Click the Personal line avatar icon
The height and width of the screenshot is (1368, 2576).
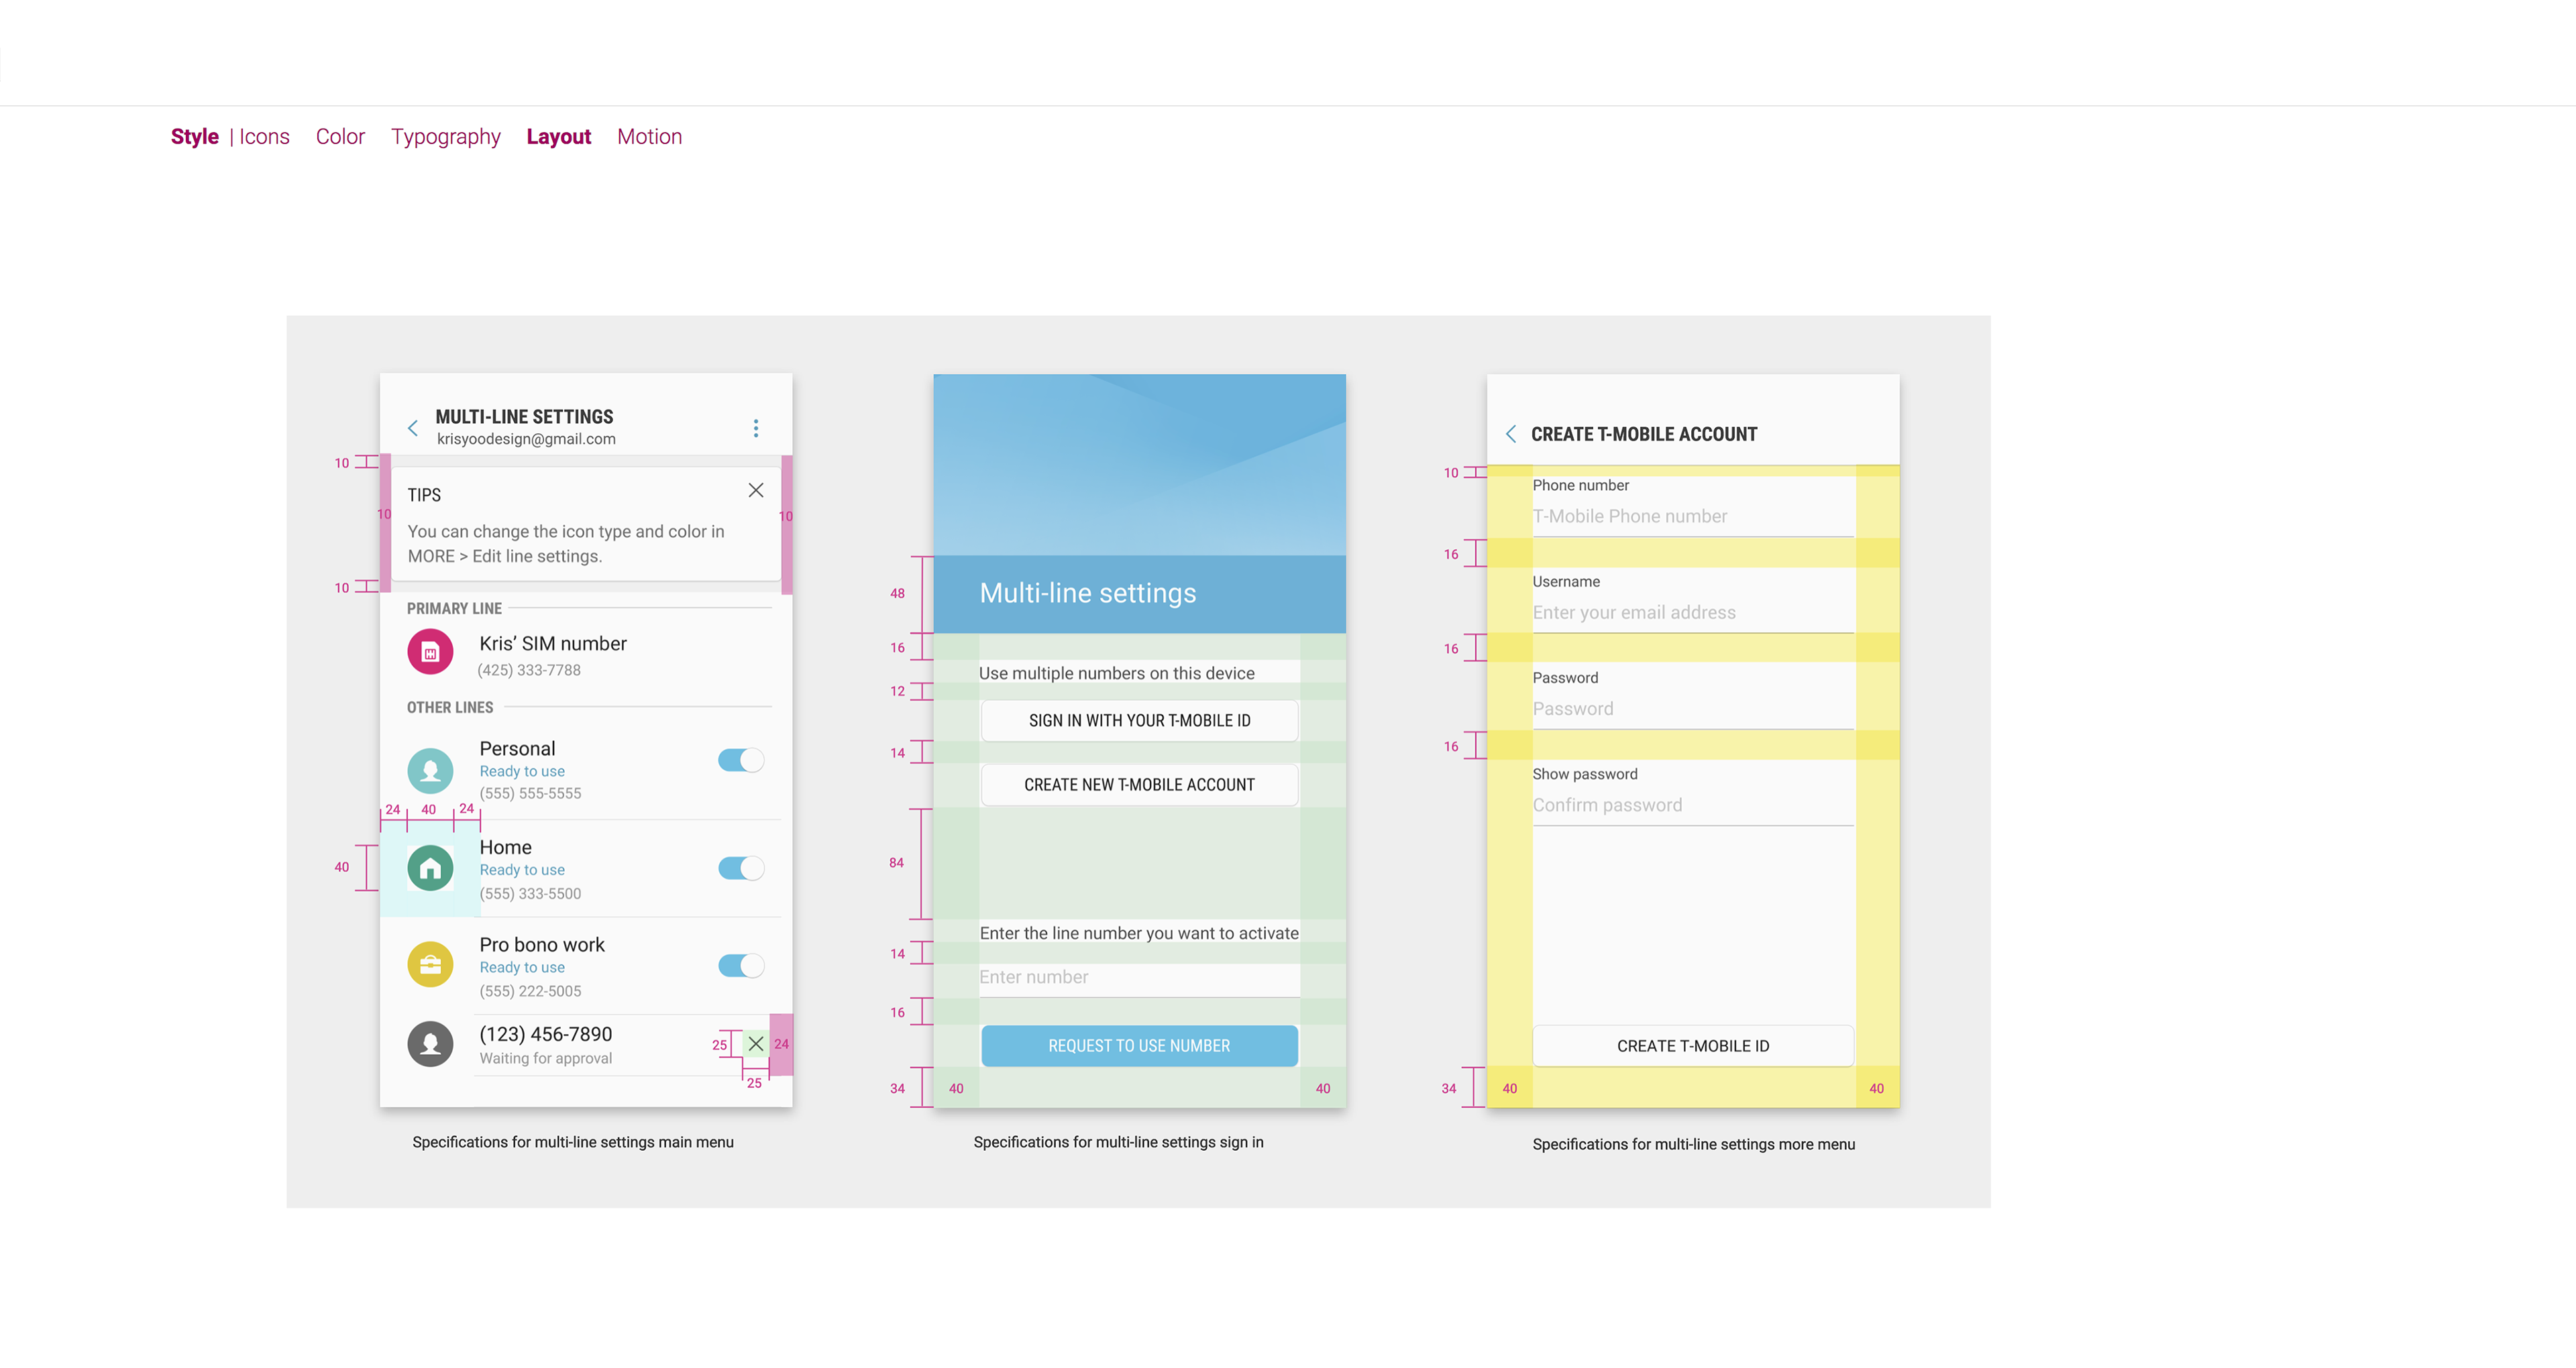click(x=430, y=770)
